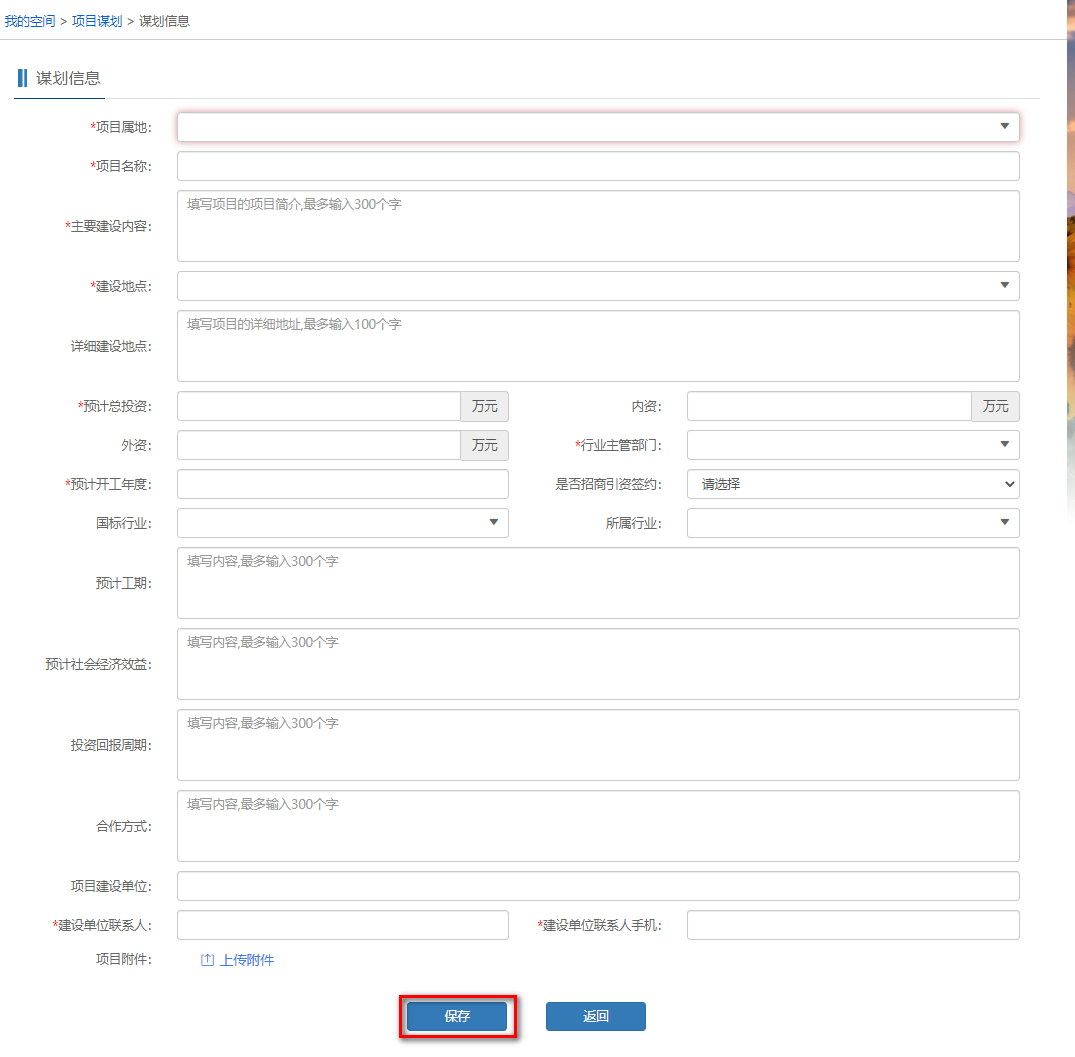Focus the 预计开工年度 input field

click(x=342, y=484)
